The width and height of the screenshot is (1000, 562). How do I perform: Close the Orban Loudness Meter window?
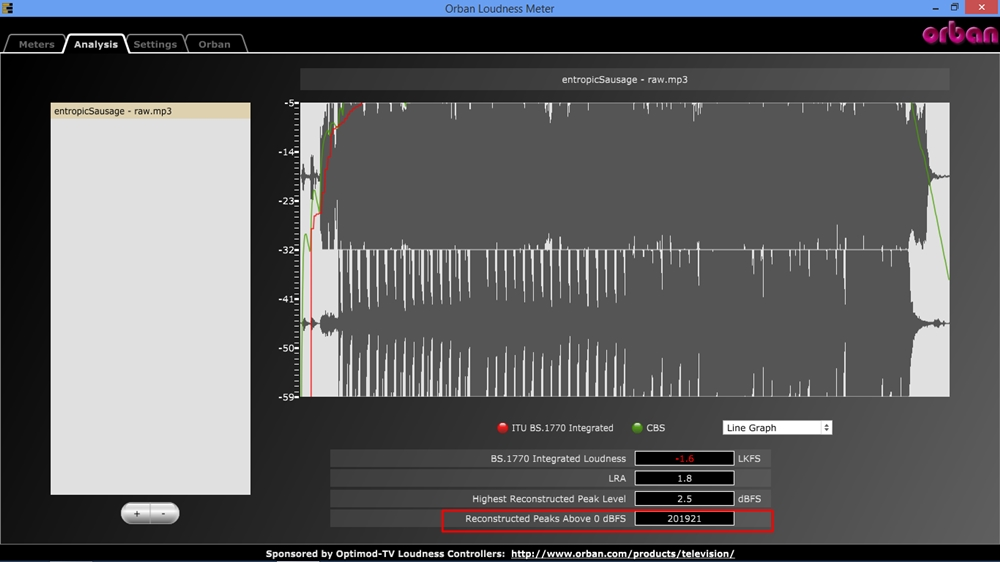[982, 8]
